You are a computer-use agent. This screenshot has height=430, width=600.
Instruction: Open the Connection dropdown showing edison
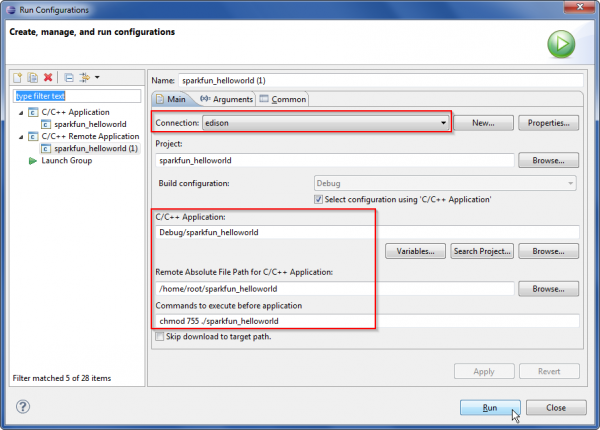tap(325, 123)
